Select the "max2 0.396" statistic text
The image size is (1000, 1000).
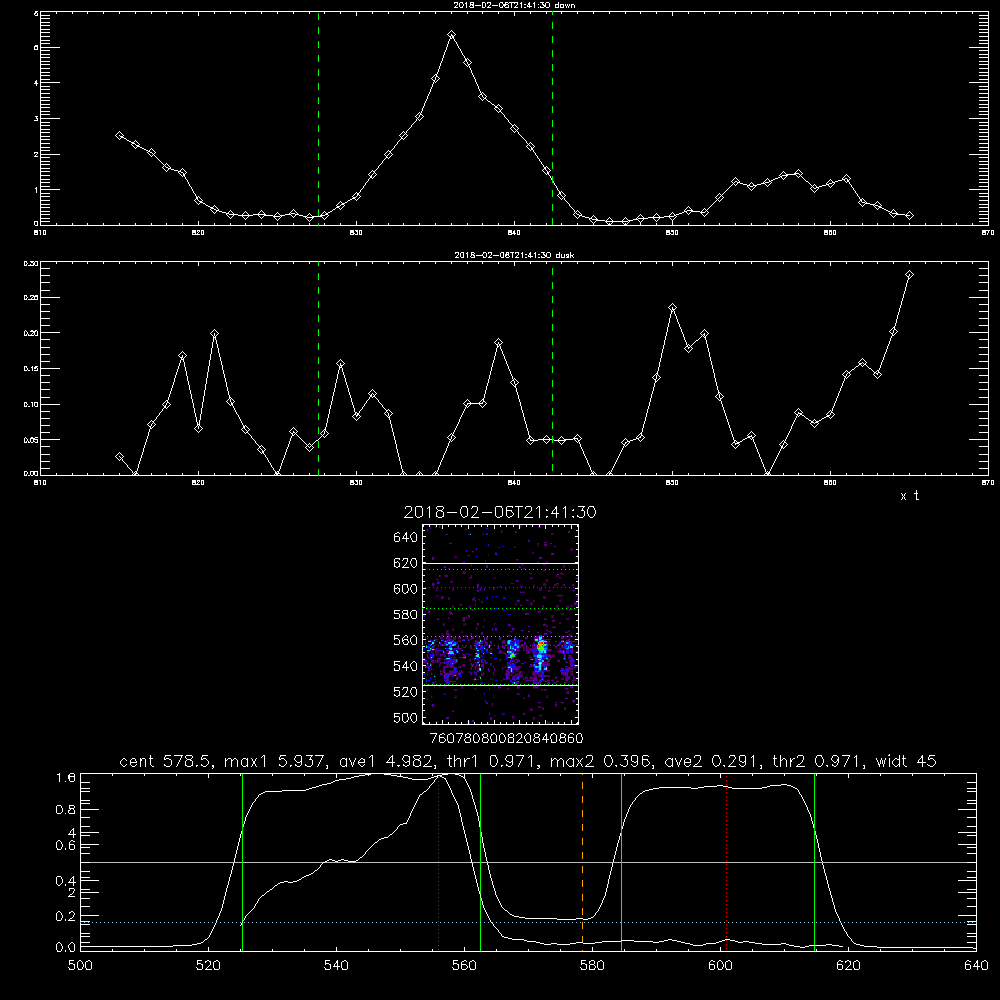point(600,761)
